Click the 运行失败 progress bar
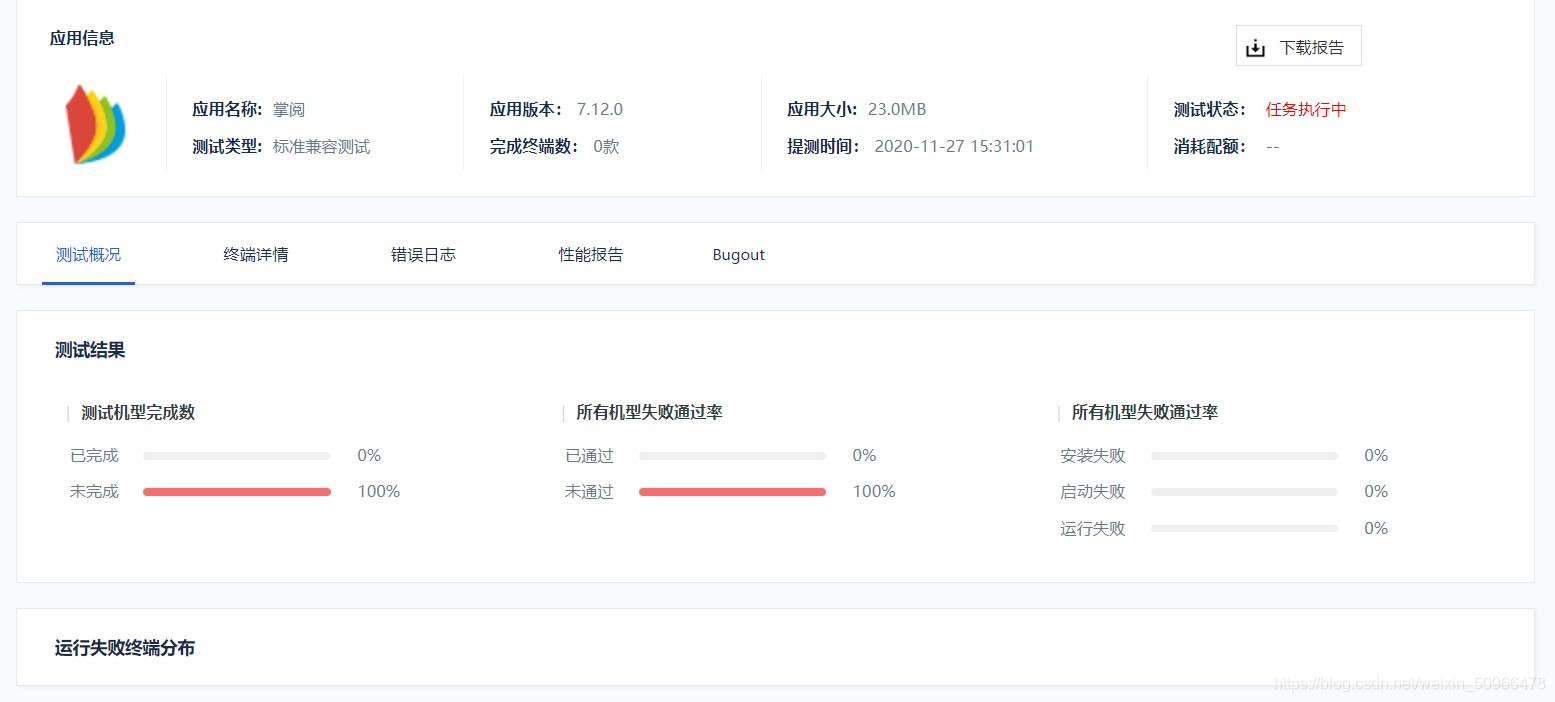 (1244, 528)
